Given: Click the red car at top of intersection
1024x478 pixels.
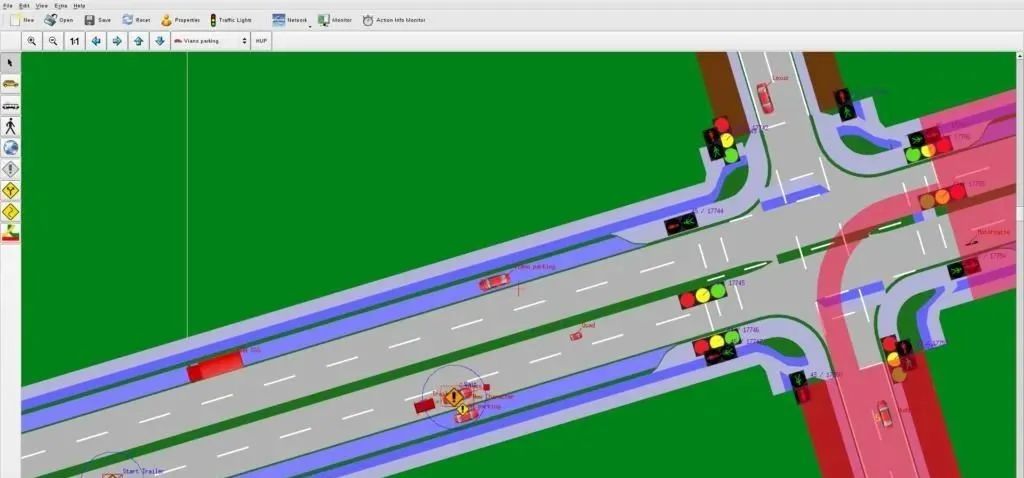Looking at the screenshot, I should [x=765, y=98].
